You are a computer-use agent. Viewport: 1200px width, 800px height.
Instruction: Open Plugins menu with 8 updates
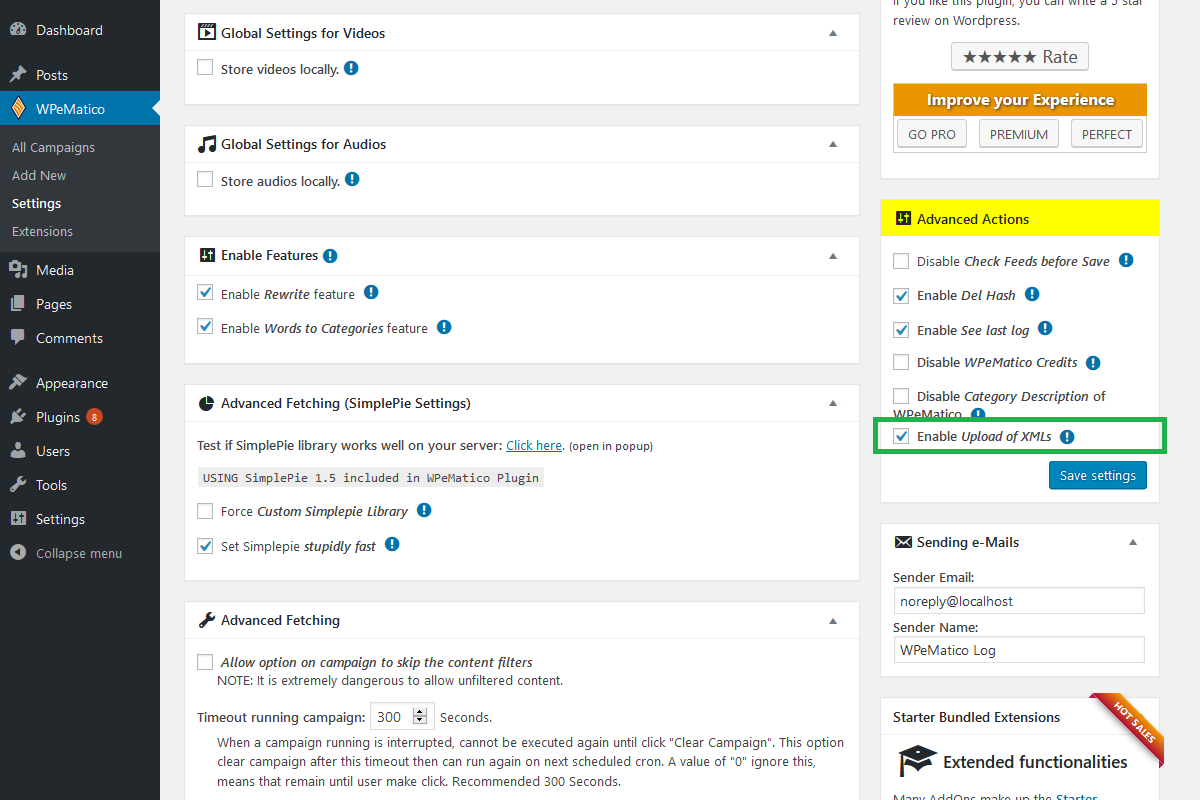click(x=80, y=417)
